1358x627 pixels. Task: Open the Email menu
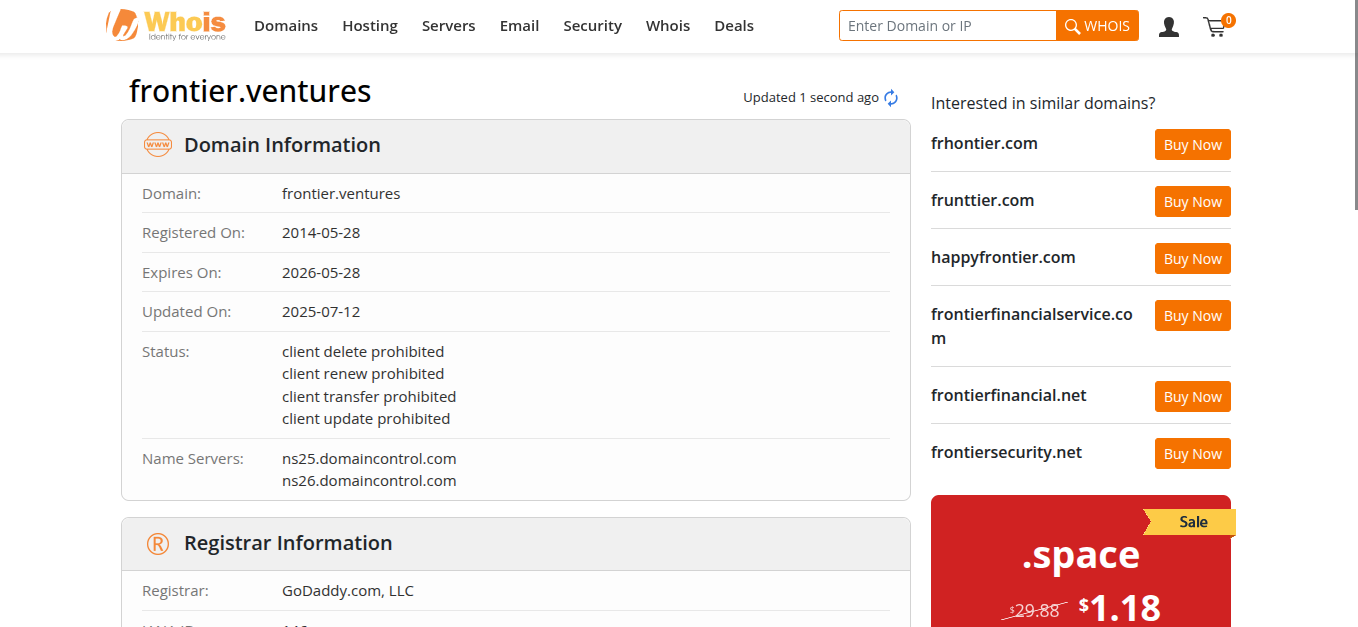tap(519, 26)
